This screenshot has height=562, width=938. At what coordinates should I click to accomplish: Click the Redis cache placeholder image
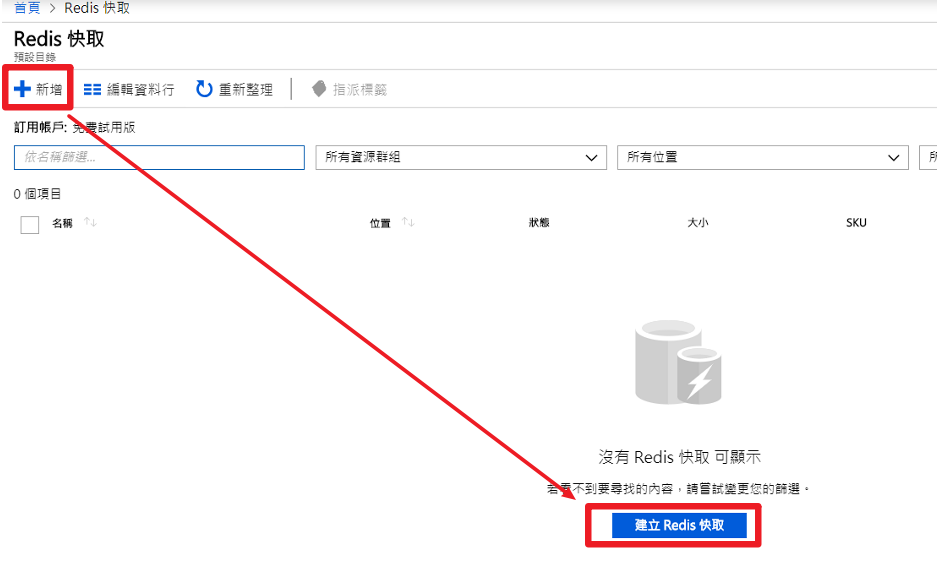tap(678, 362)
